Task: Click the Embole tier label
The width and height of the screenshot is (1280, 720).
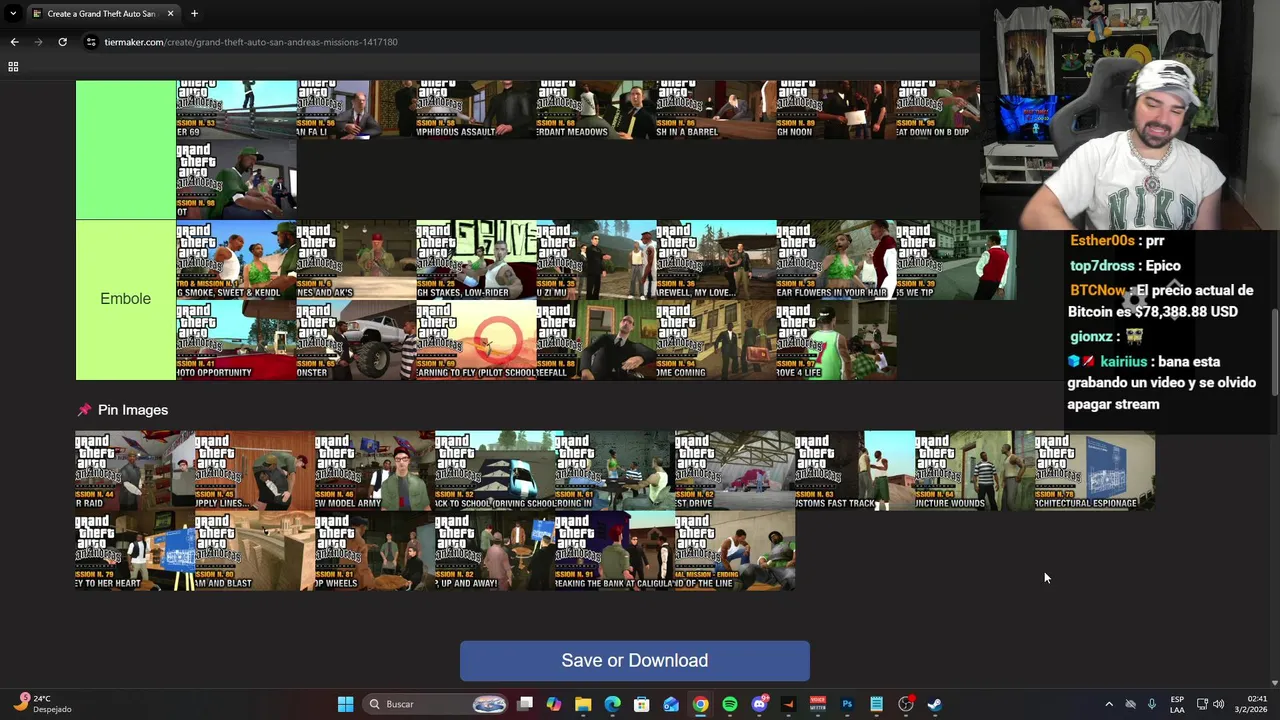Action: [x=125, y=299]
